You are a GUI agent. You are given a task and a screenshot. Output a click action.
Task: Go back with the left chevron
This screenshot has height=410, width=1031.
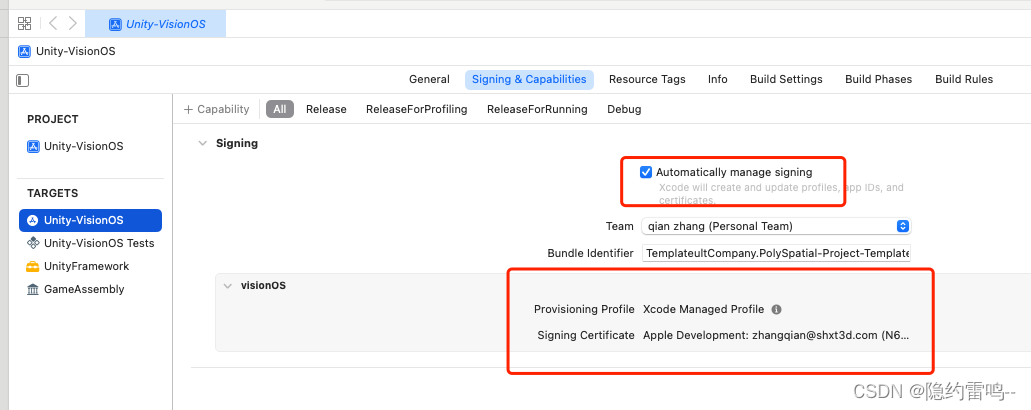(x=53, y=24)
